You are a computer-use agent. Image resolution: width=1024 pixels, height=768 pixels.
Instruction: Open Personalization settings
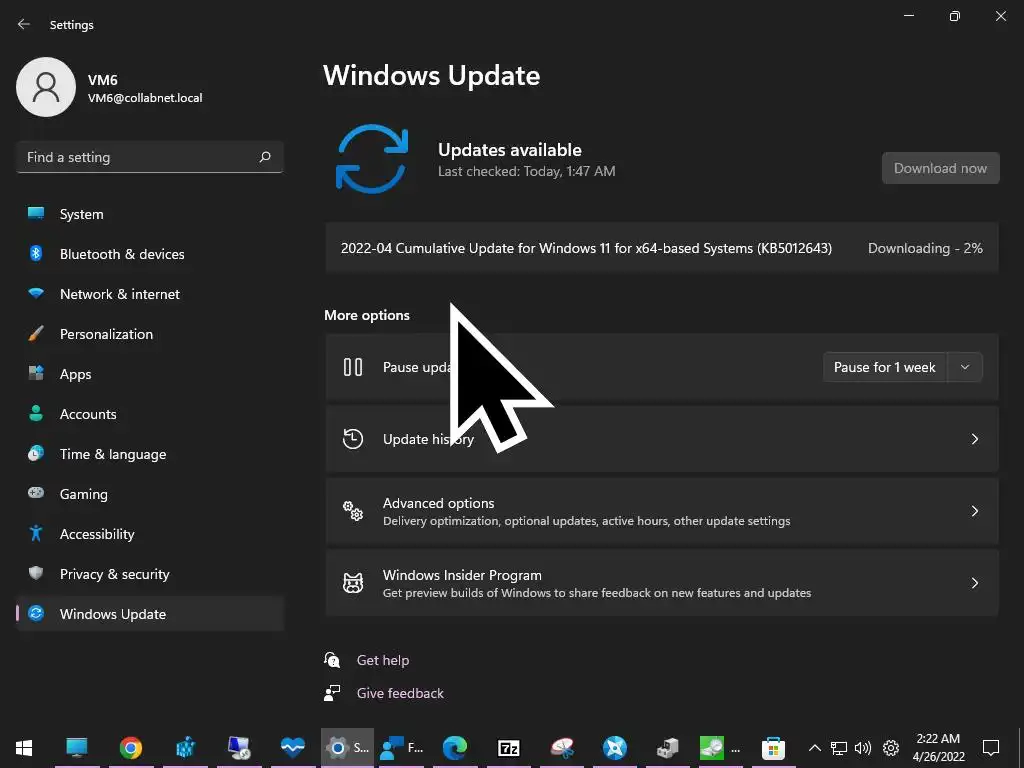[150, 334]
